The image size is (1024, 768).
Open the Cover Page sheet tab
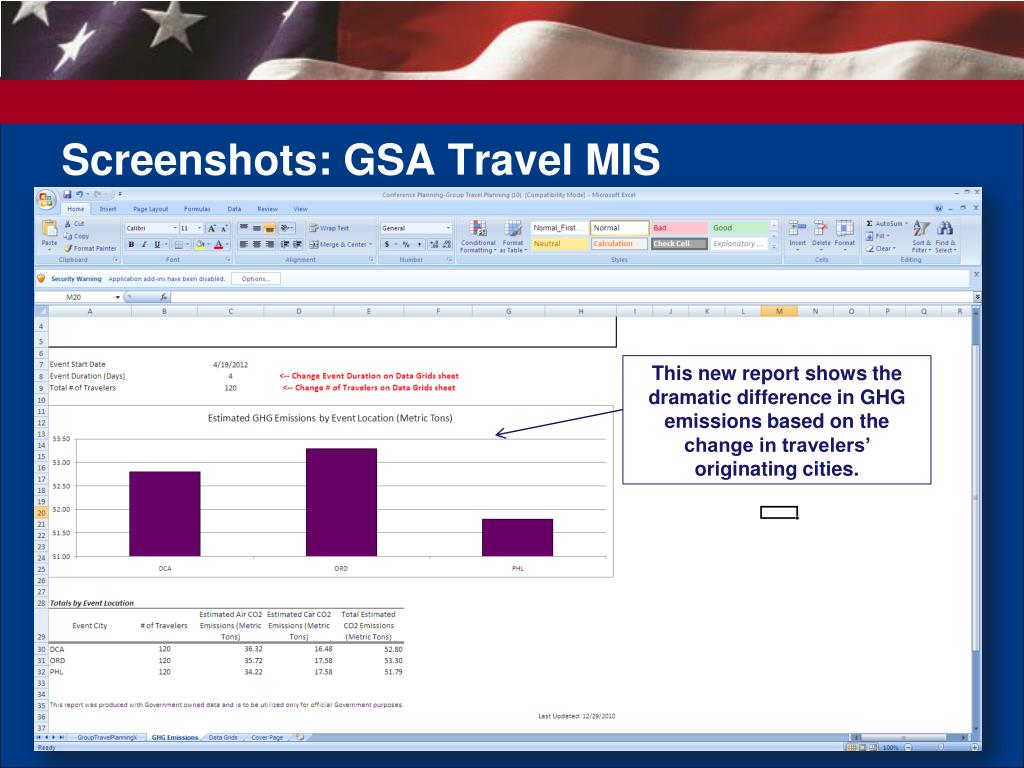[267, 737]
